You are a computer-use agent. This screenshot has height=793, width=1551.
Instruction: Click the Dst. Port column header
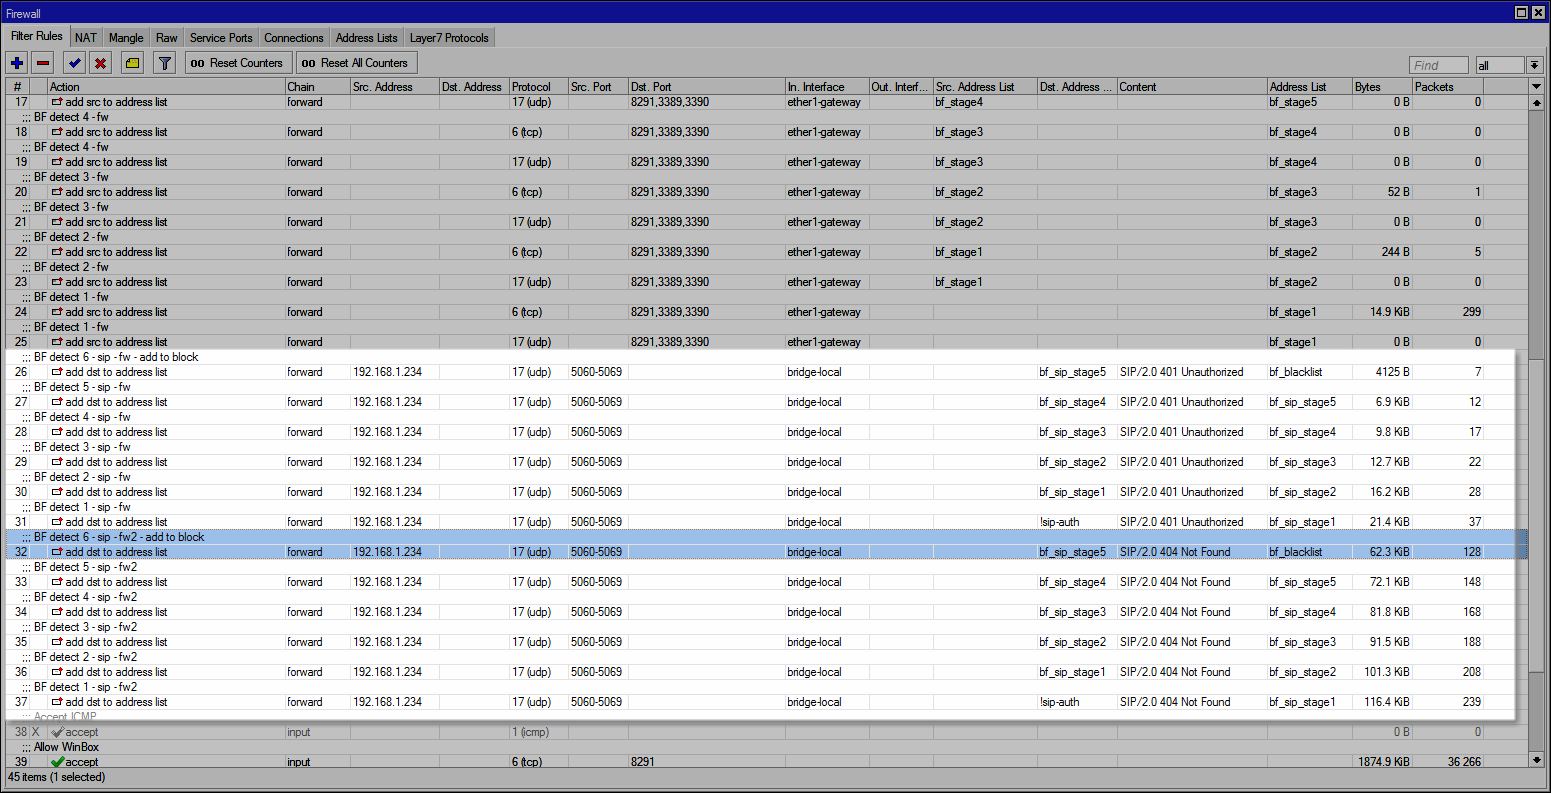click(706, 87)
